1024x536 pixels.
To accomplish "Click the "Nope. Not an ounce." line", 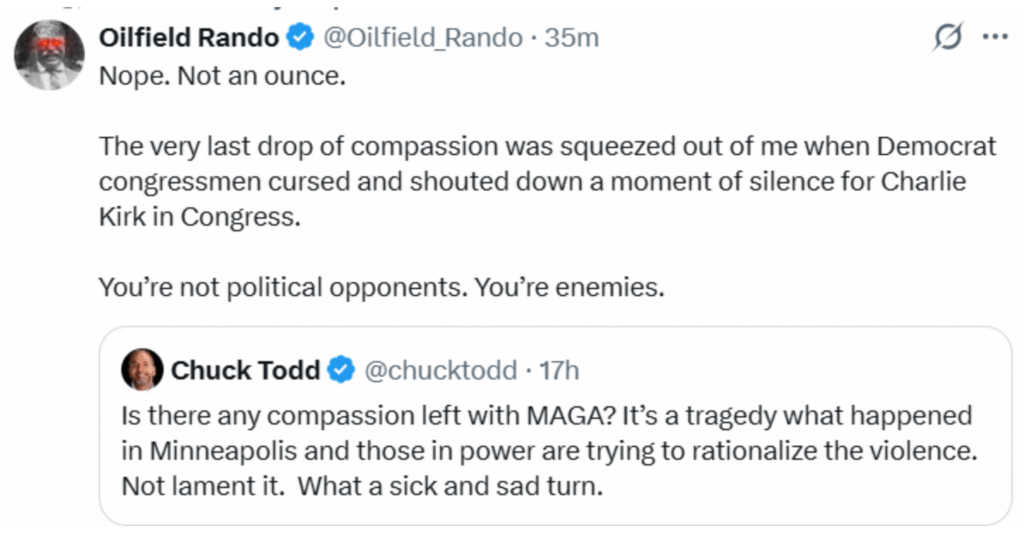I will pyautogui.click(x=222, y=76).
